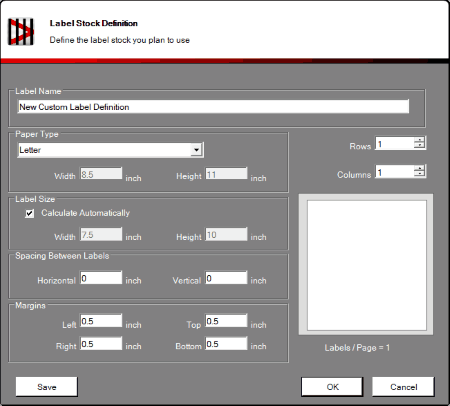Click the Save button
The image size is (450, 406).
[x=47, y=387]
